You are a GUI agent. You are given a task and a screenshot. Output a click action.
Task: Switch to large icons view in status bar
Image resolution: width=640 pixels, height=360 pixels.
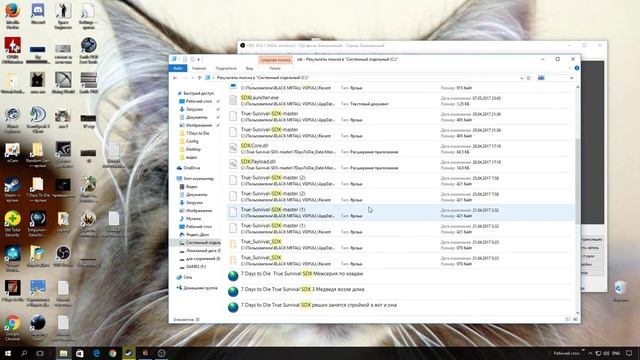pyautogui.click(x=576, y=320)
